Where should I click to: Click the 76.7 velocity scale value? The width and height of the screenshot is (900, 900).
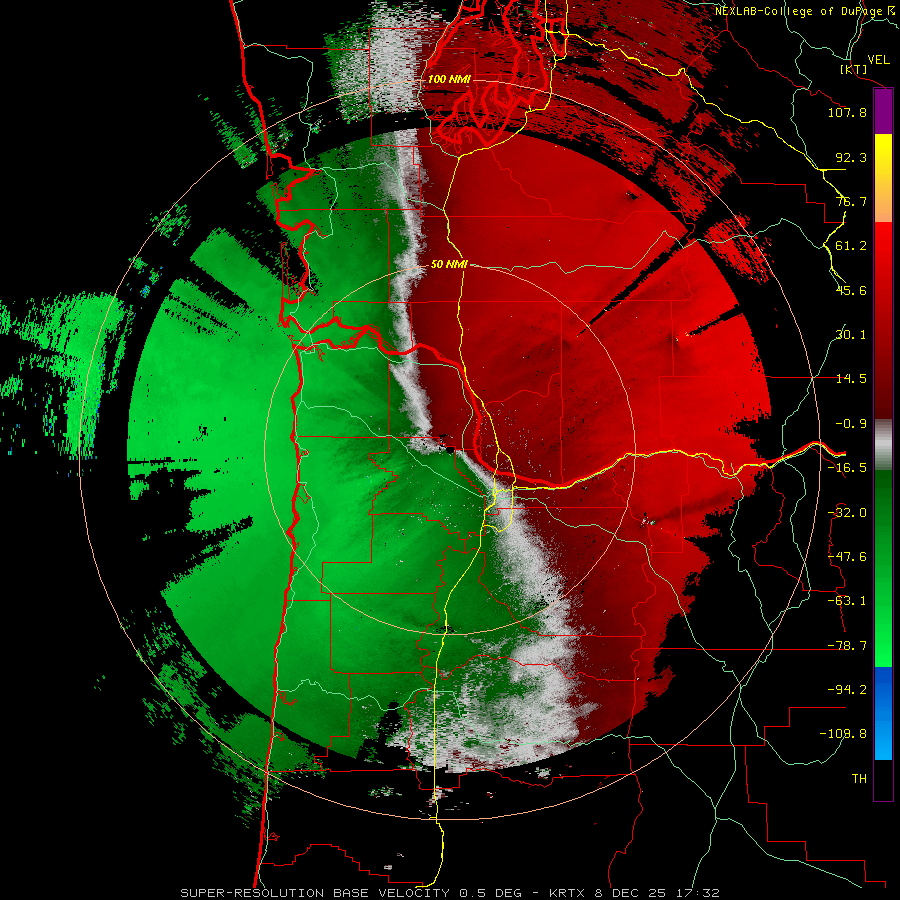851,201
